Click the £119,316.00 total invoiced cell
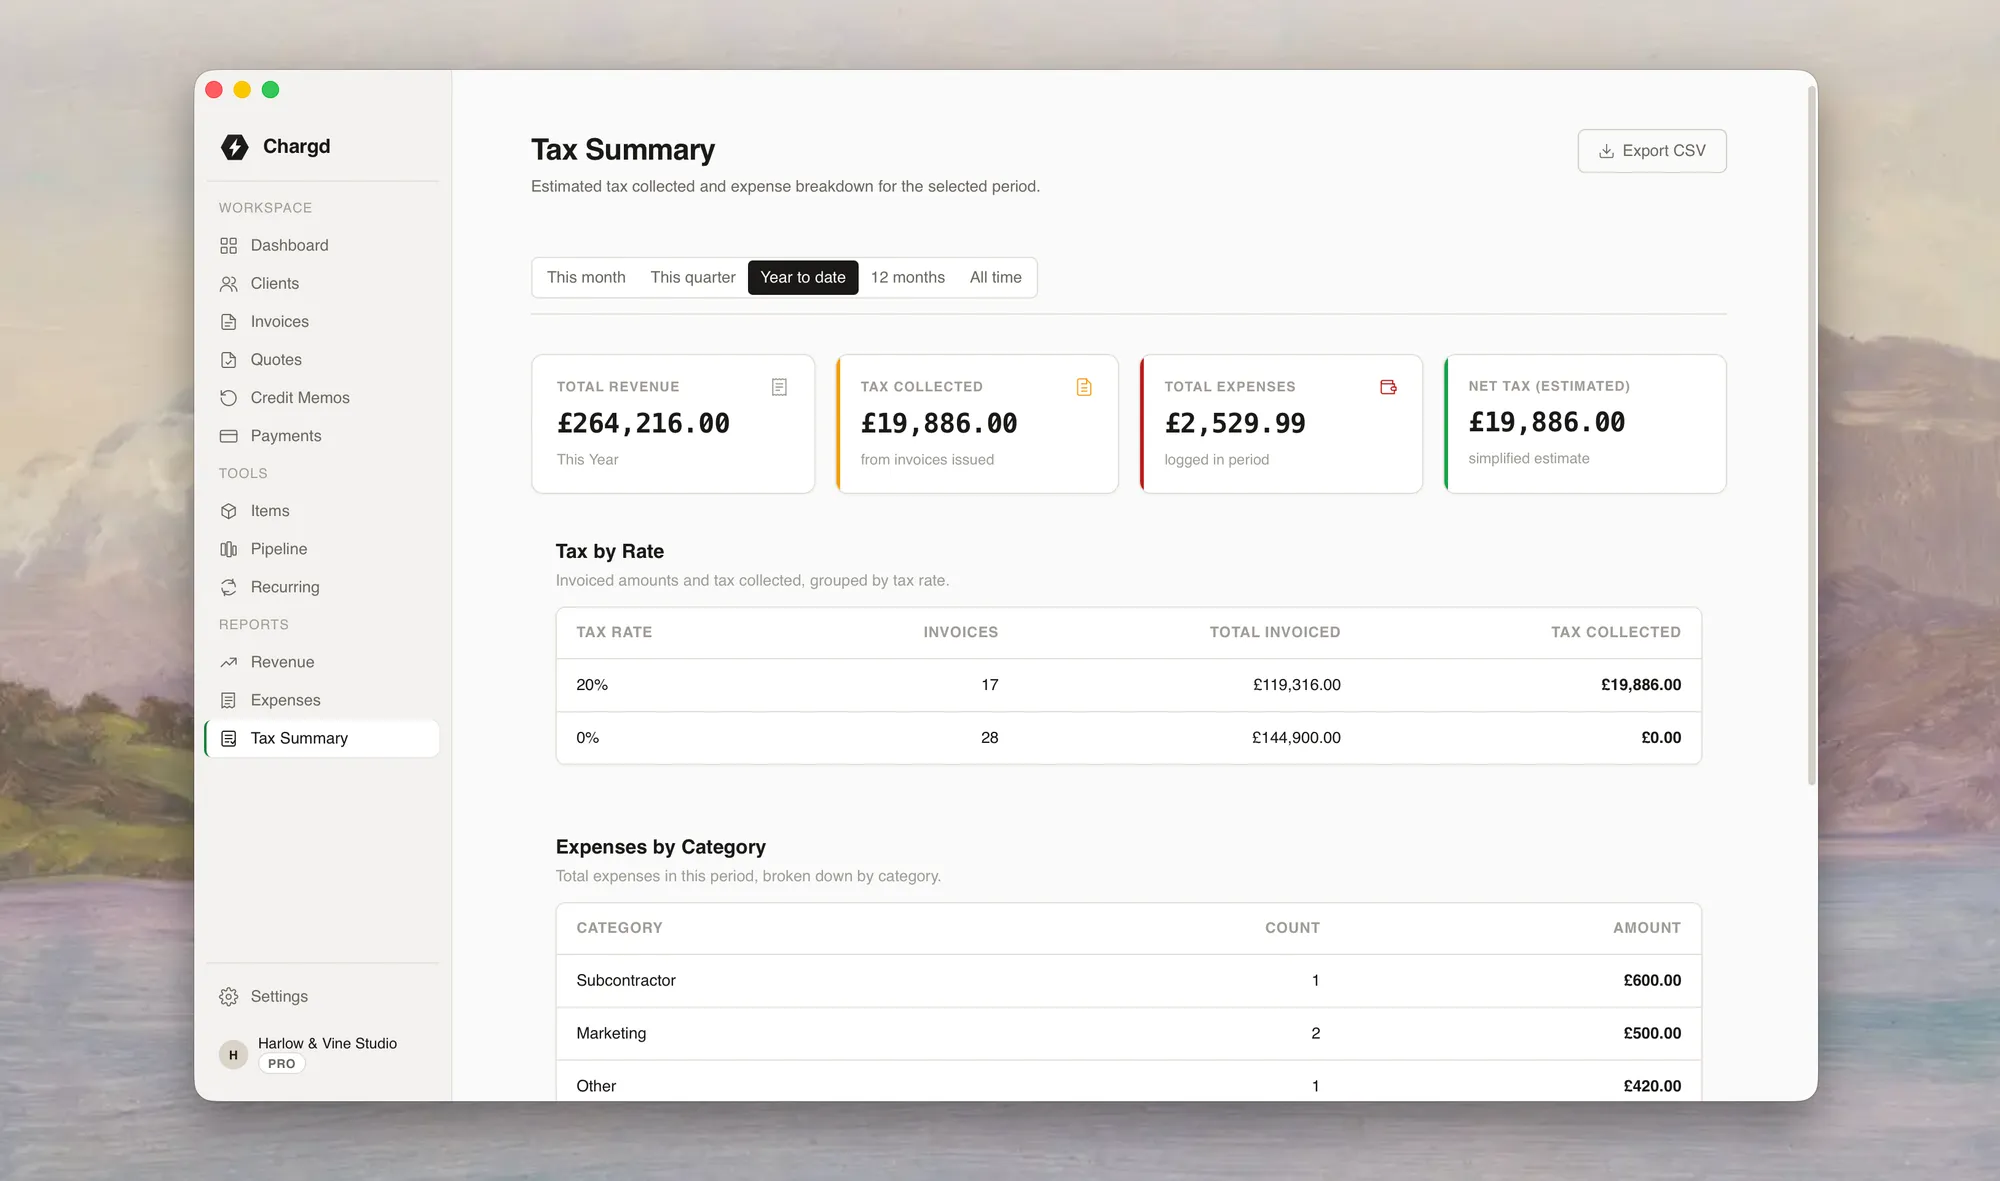Viewport: 2000px width, 1181px height. point(1296,685)
